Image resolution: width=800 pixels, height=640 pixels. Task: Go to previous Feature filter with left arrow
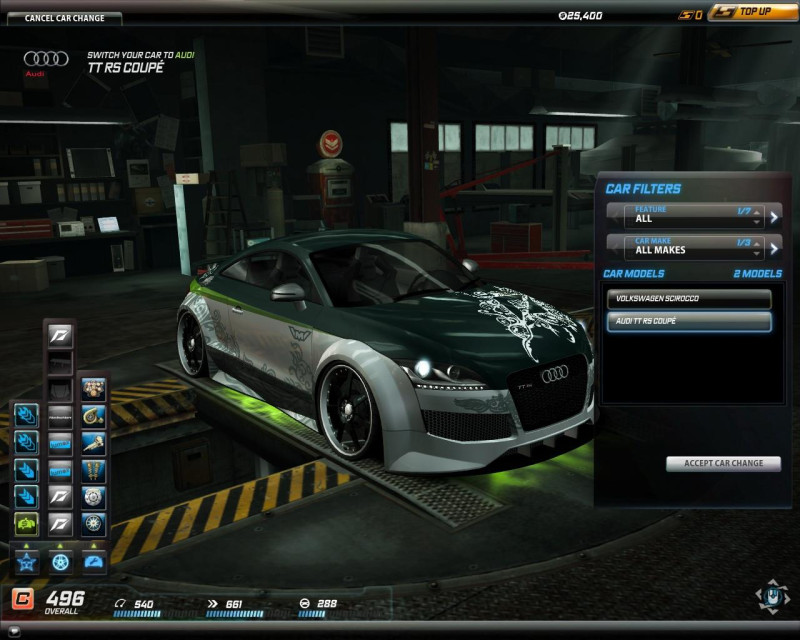tap(615, 217)
